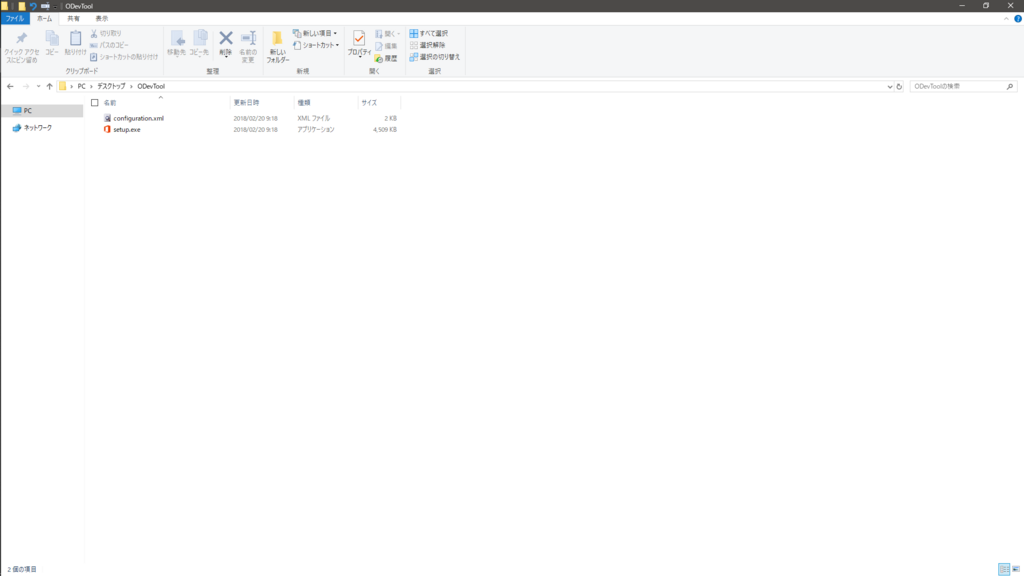Click Invert selection (選択の切り替え)
The width and height of the screenshot is (1024, 576).
pyautogui.click(x=435, y=57)
